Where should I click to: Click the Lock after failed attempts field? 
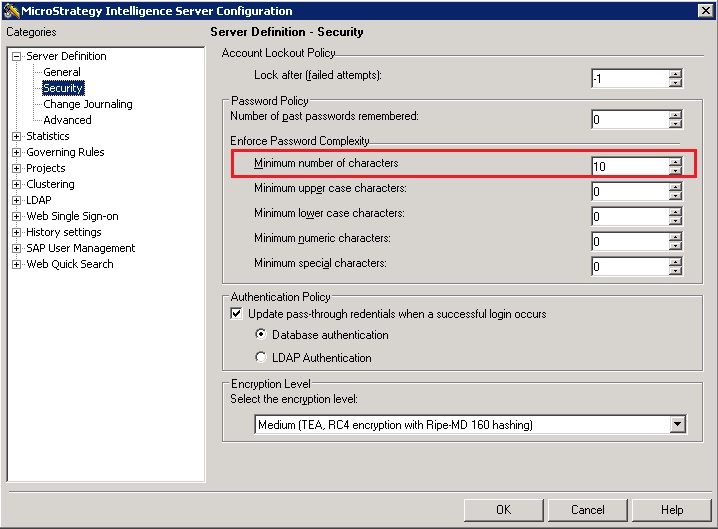pos(630,78)
